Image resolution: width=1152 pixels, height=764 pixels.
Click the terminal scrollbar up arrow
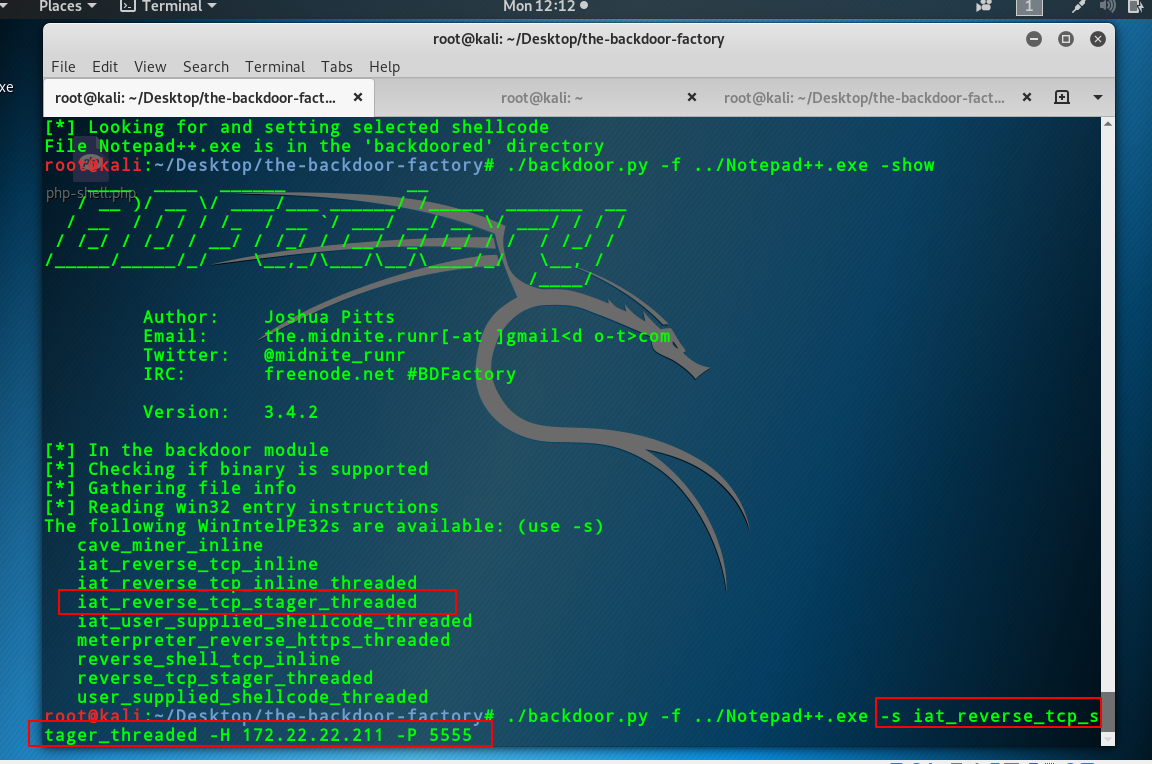1108,124
